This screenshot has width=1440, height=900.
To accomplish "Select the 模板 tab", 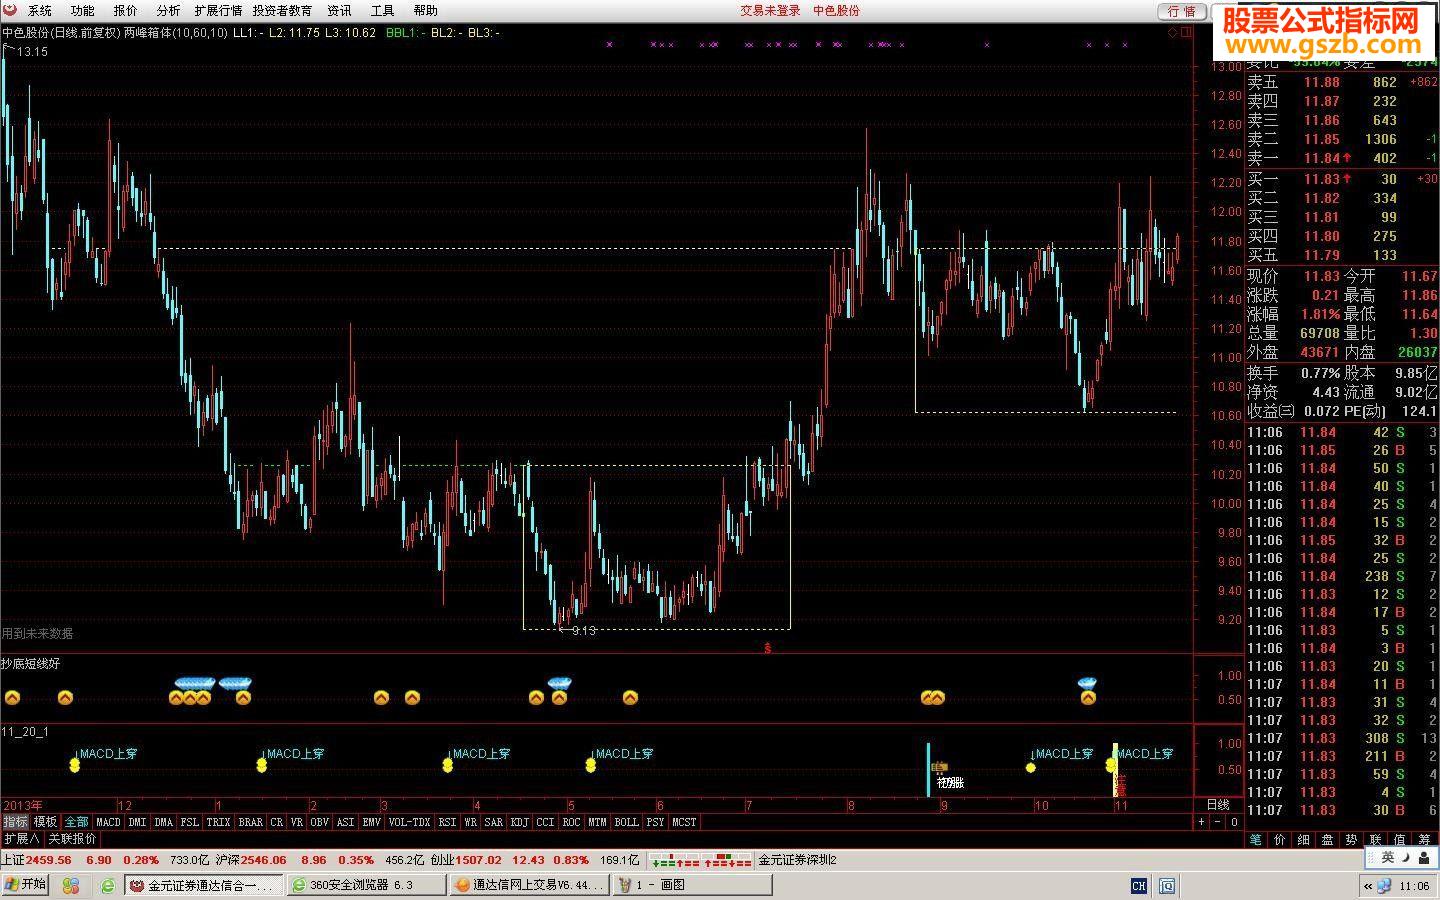I will click(x=45, y=822).
